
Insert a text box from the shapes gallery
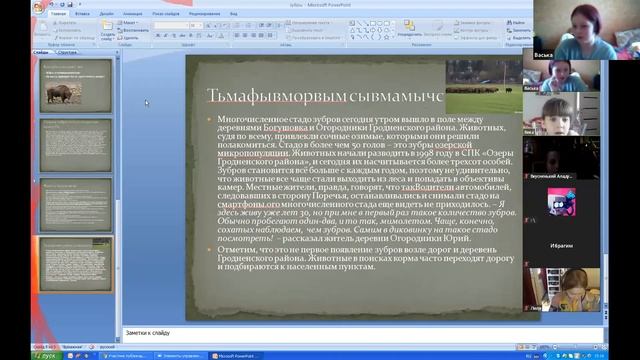352,23
